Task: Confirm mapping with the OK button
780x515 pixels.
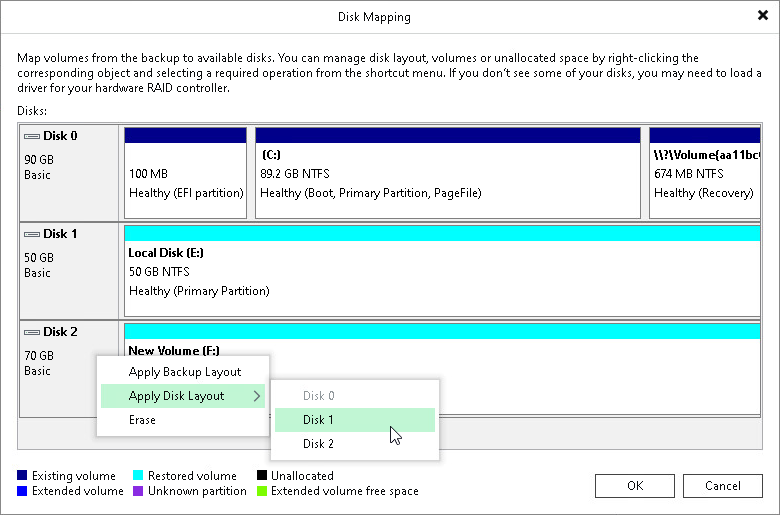Action: click(635, 486)
